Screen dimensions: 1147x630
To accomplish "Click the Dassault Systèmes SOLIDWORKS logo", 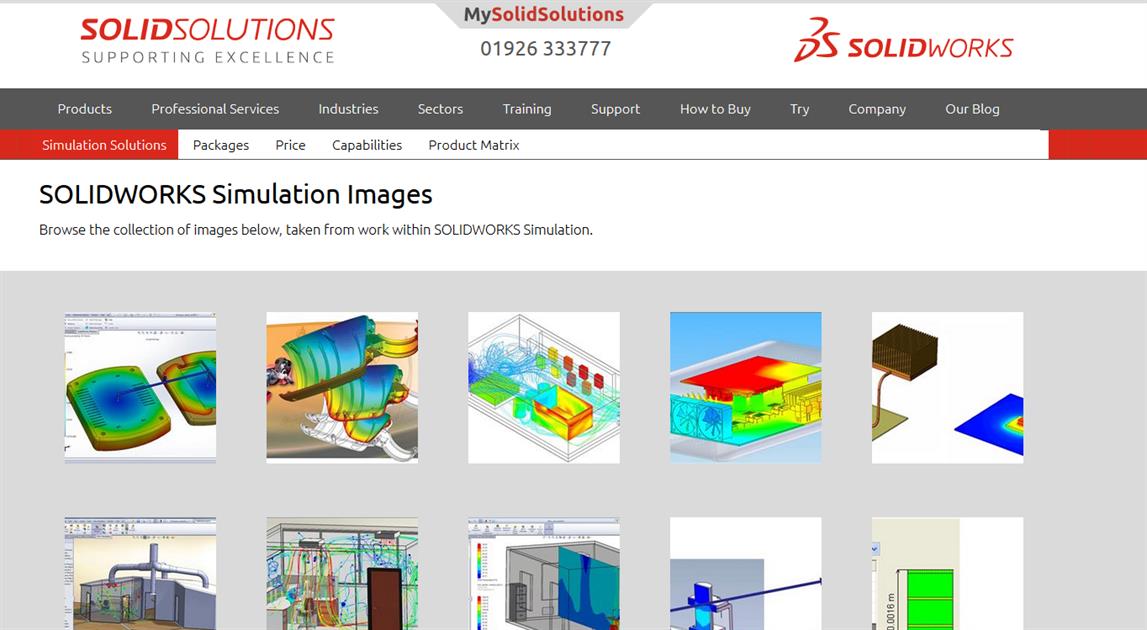I will coord(903,42).
